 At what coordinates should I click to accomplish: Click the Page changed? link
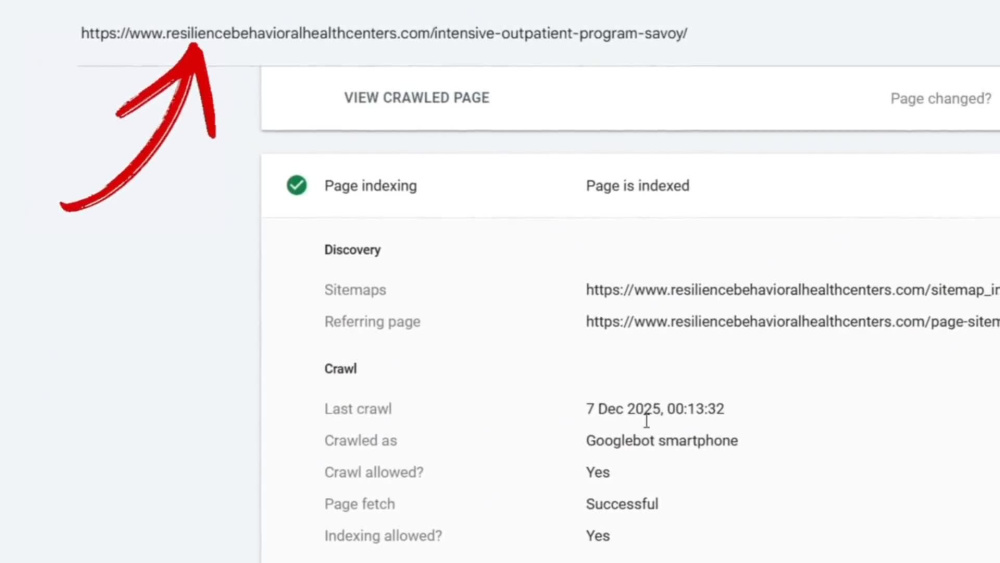(x=941, y=99)
